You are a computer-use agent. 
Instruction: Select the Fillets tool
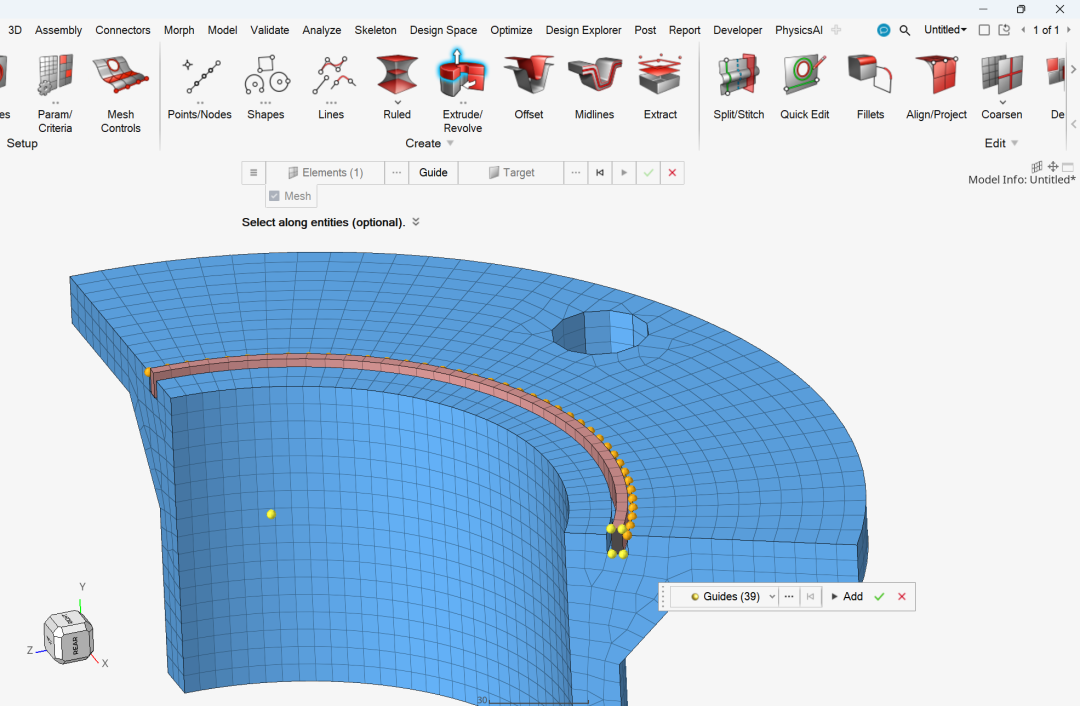point(870,78)
